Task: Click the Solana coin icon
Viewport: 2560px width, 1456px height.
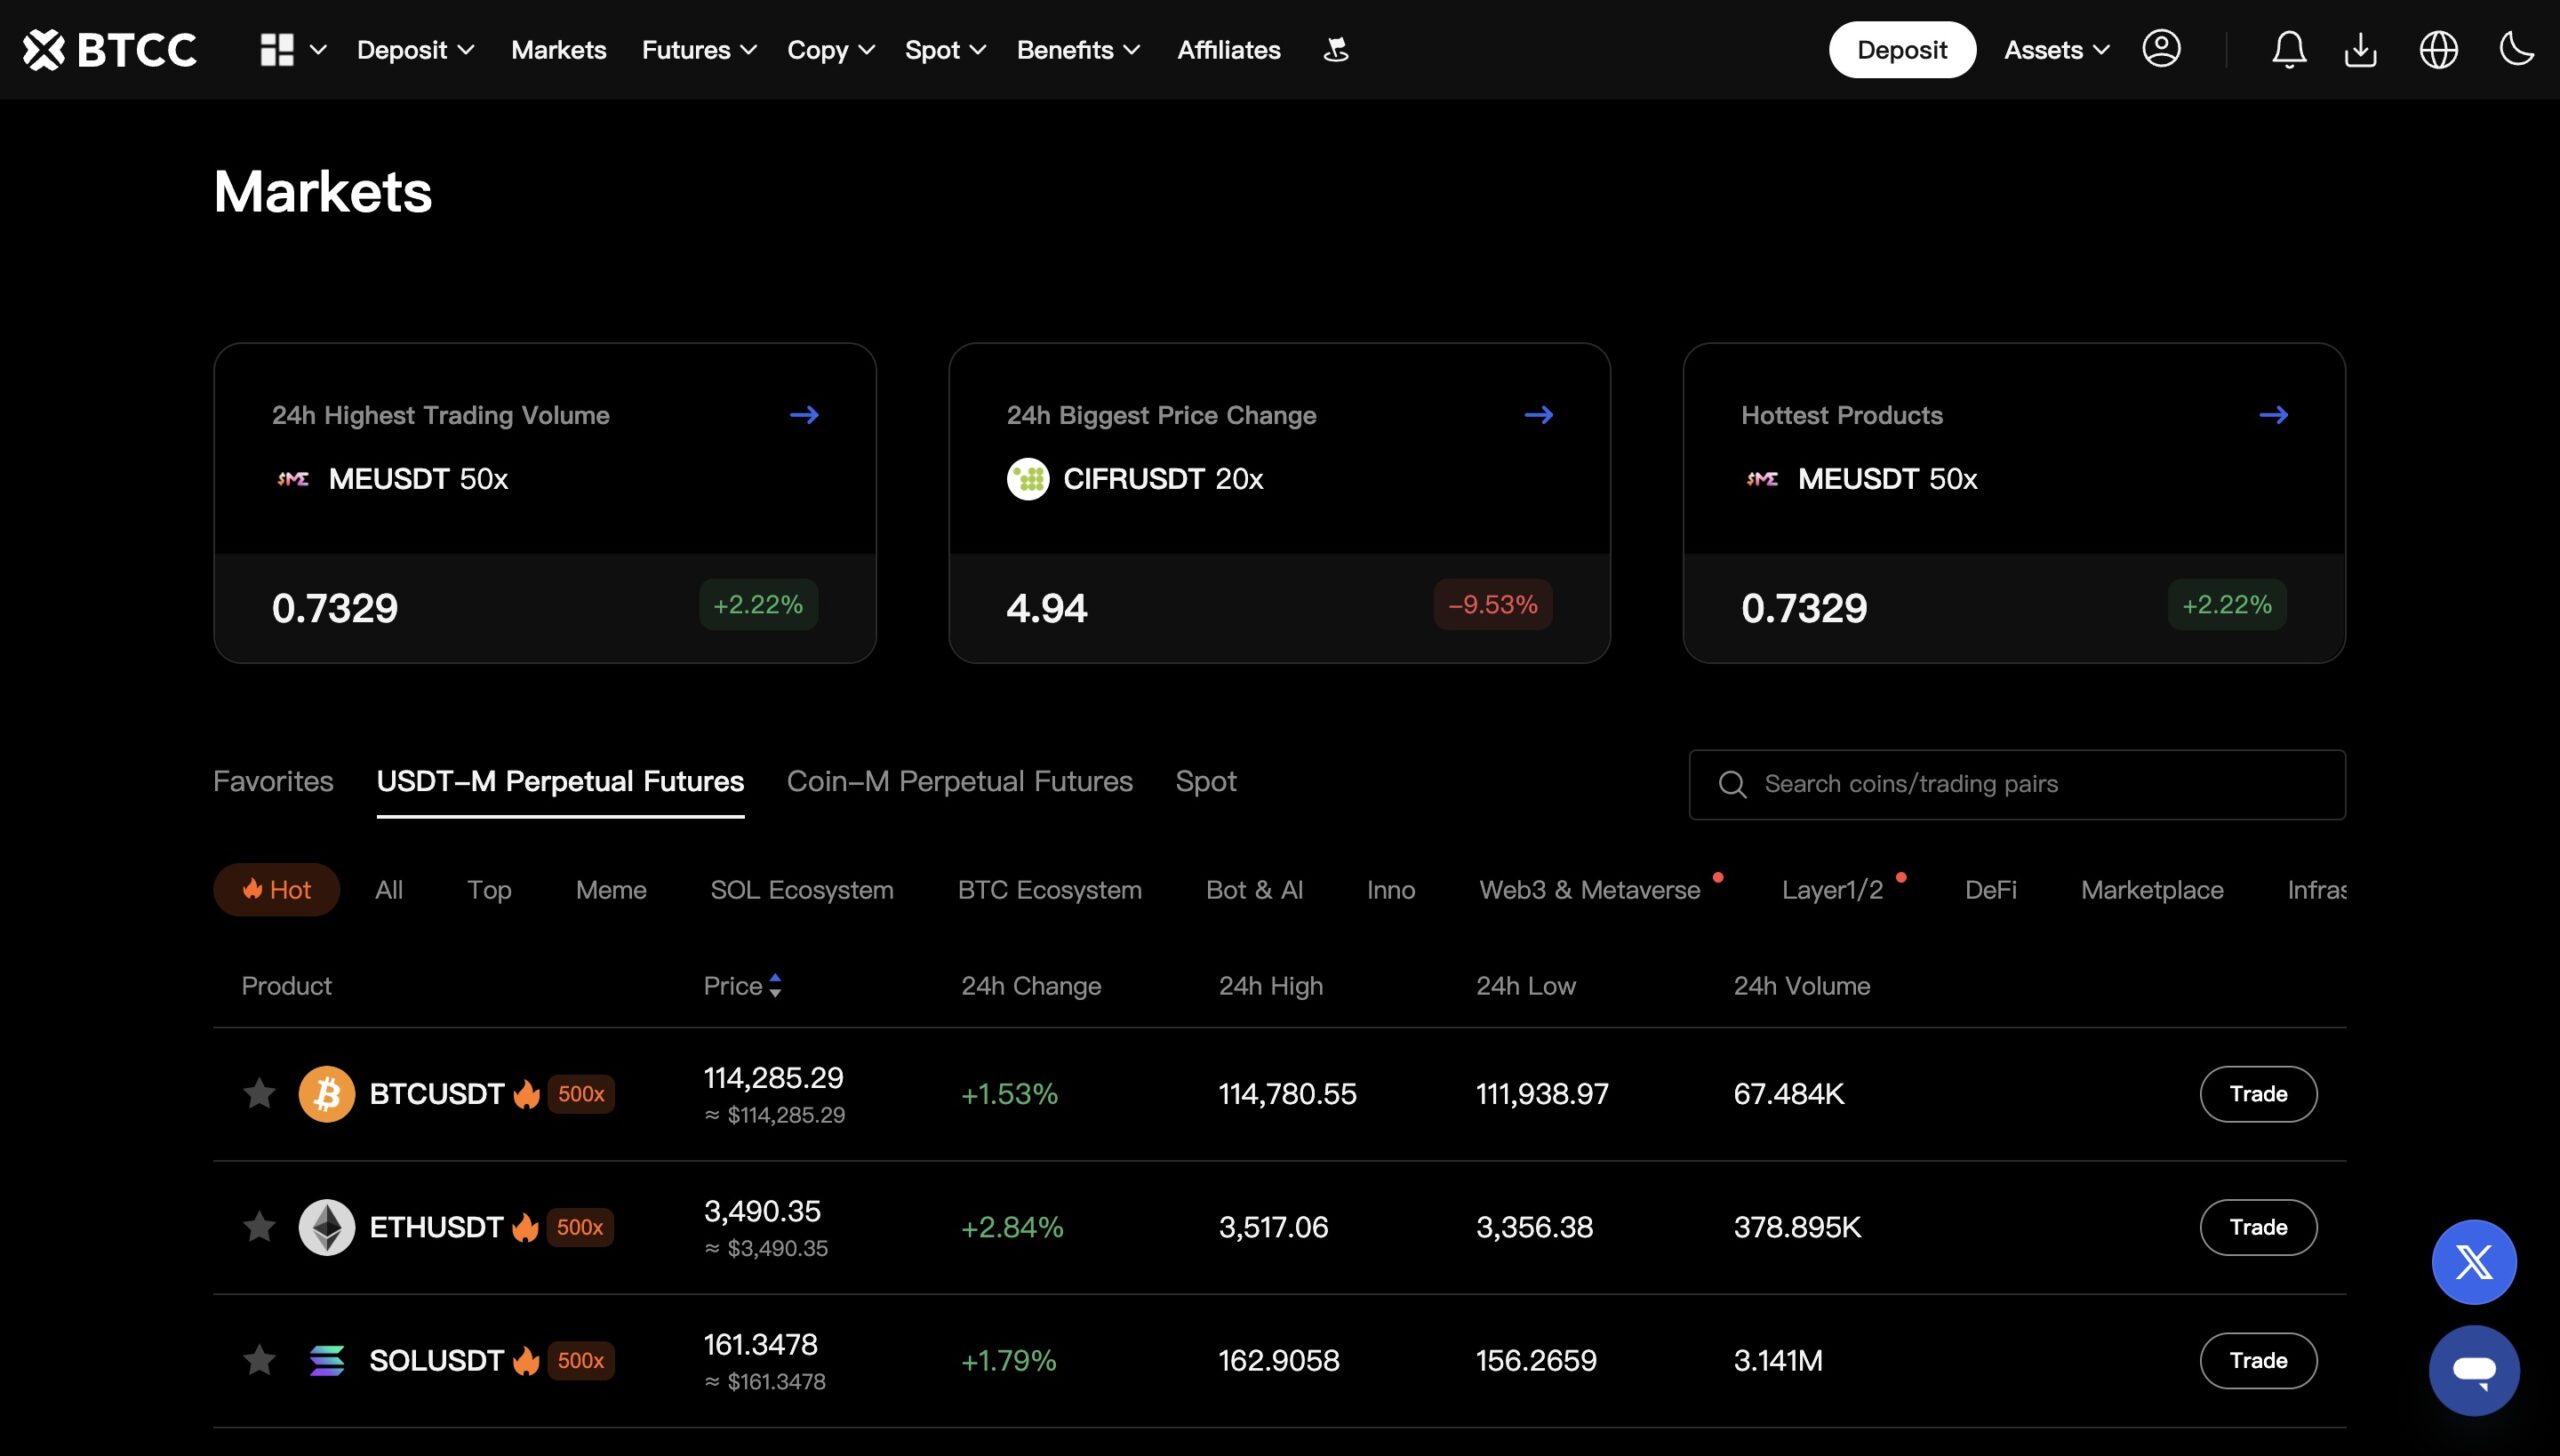Action: point(327,1360)
